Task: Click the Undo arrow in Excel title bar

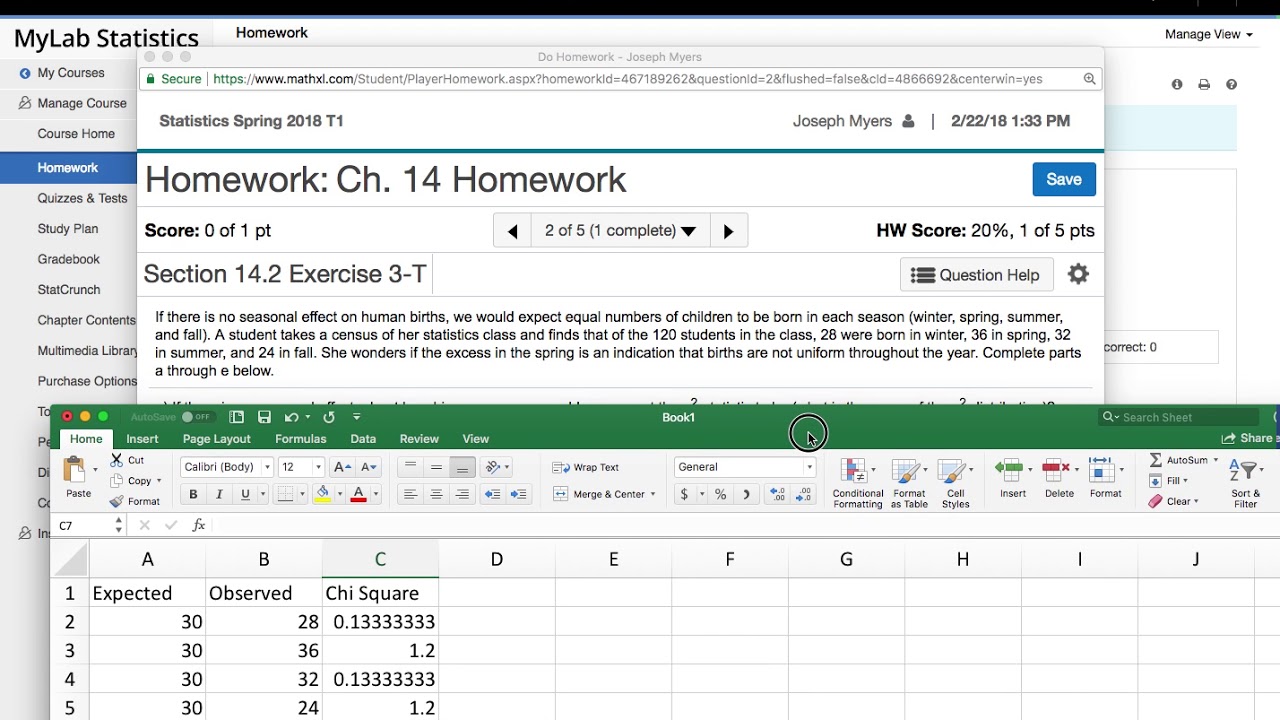Action: tap(291, 417)
